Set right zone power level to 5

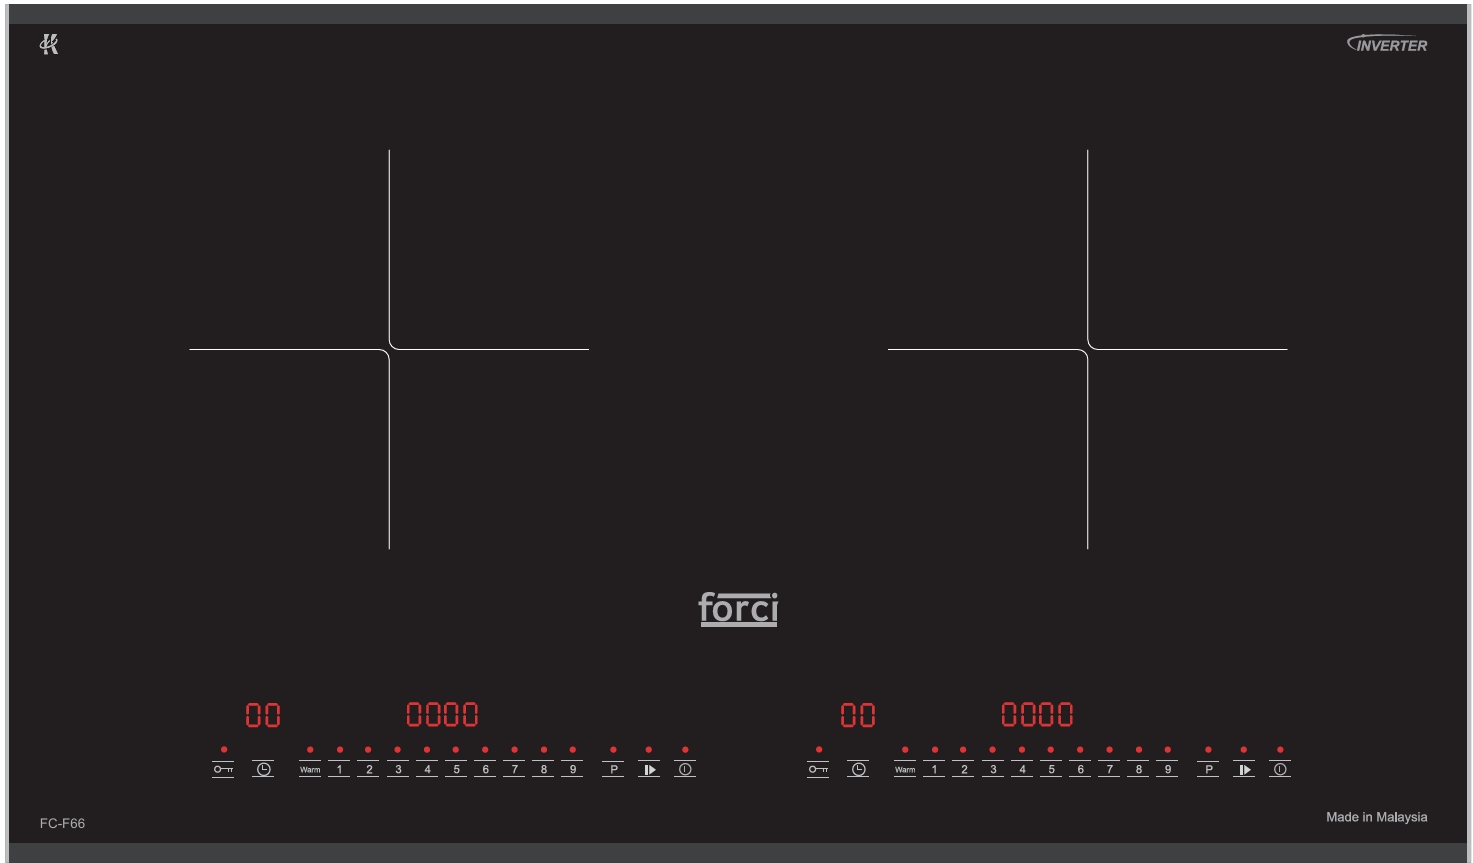coord(1051,769)
